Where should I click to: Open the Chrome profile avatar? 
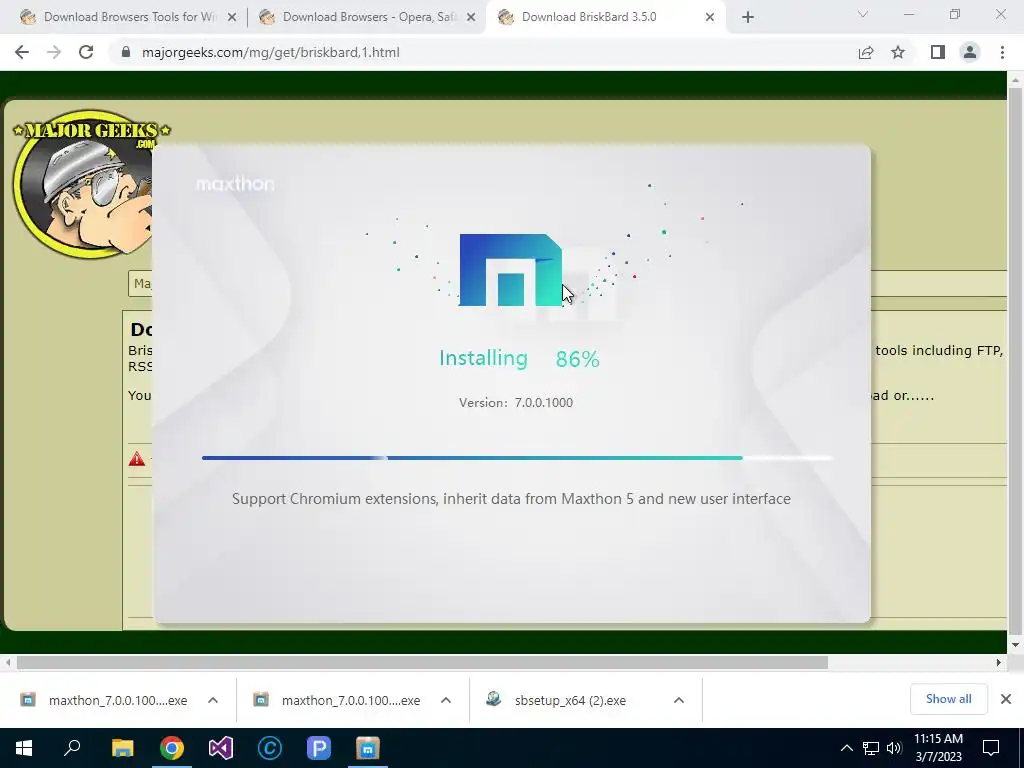tap(970, 52)
